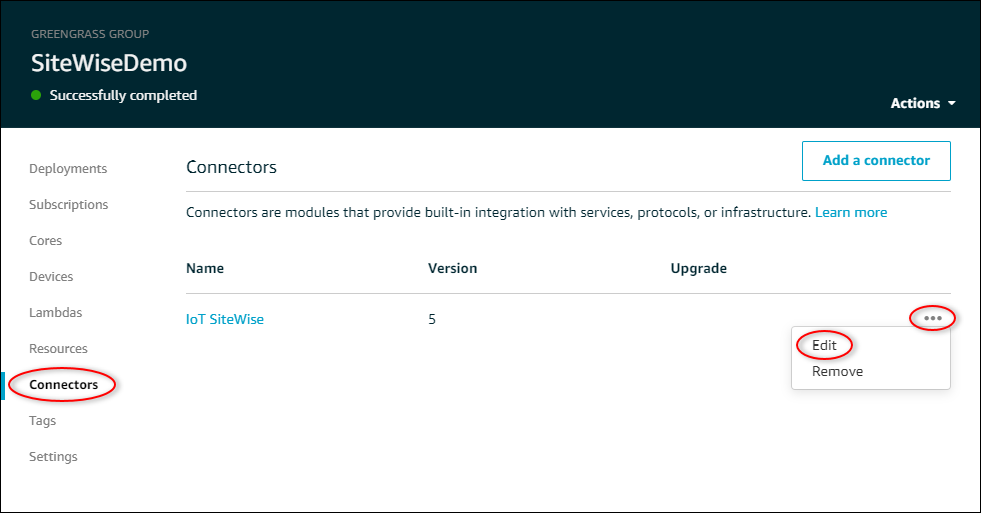Viewport: 981px width, 513px height.
Task: Select Devices in the left navigation
Action: coord(51,277)
